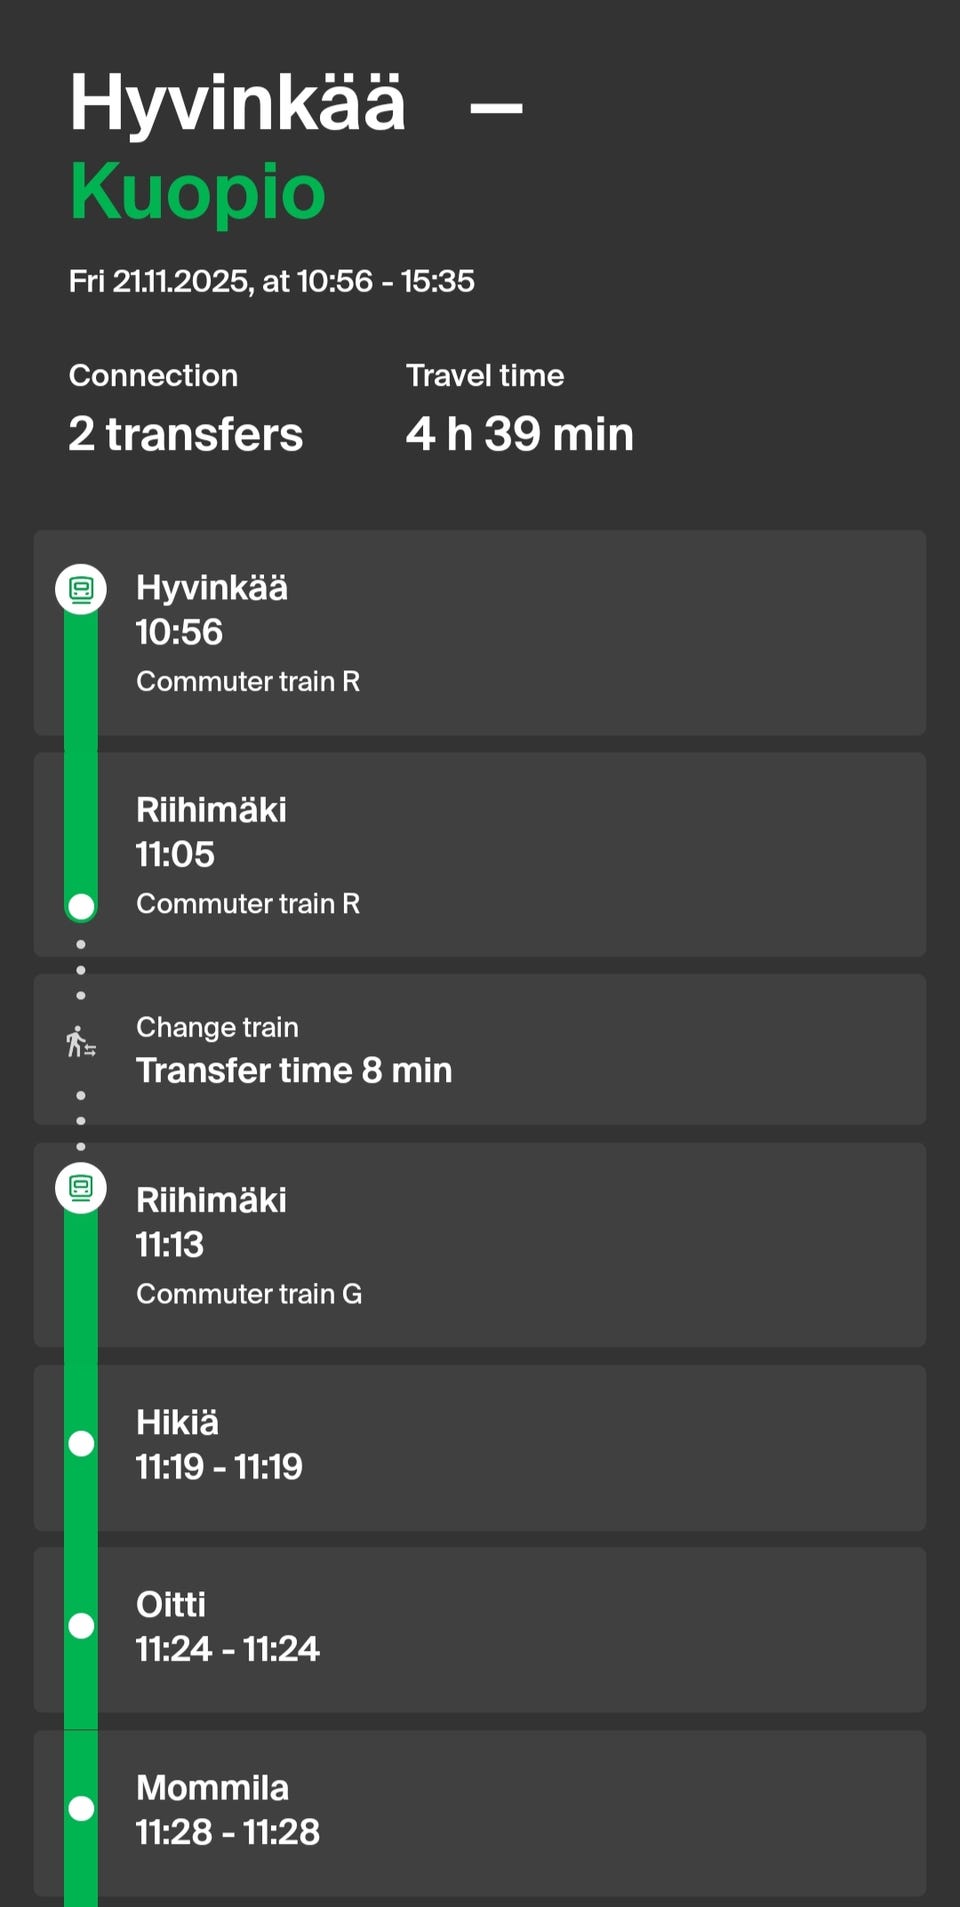Click the Commuter train G label
The image size is (960, 1907).
249,1294
